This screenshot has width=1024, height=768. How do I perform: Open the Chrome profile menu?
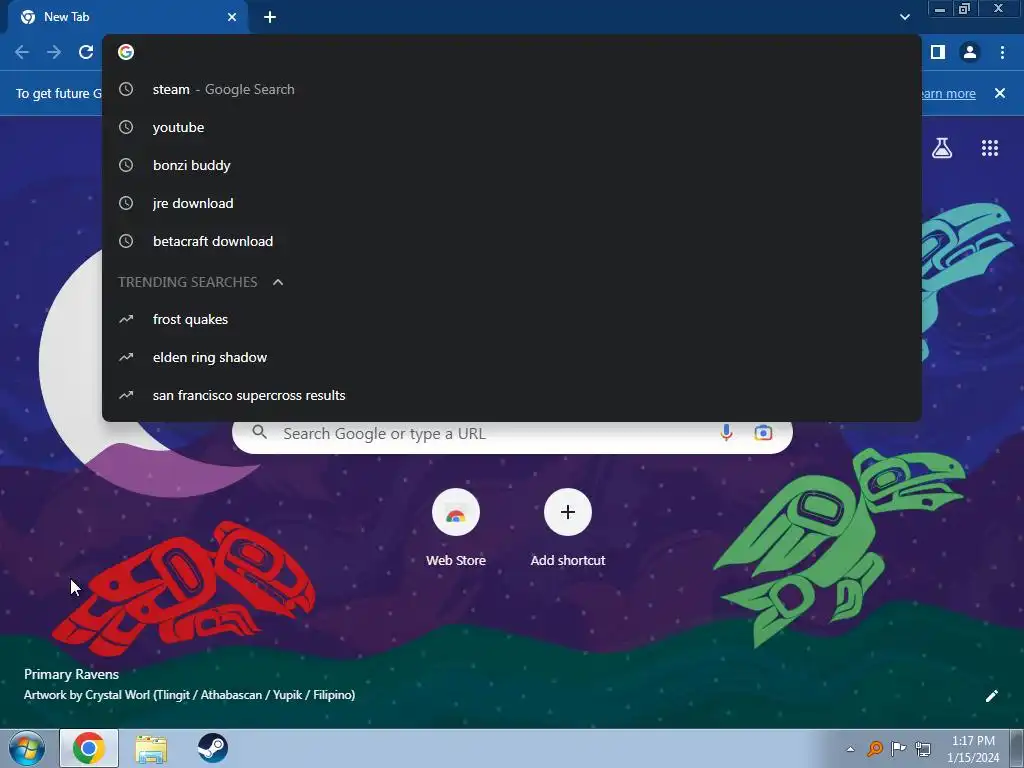[x=970, y=52]
